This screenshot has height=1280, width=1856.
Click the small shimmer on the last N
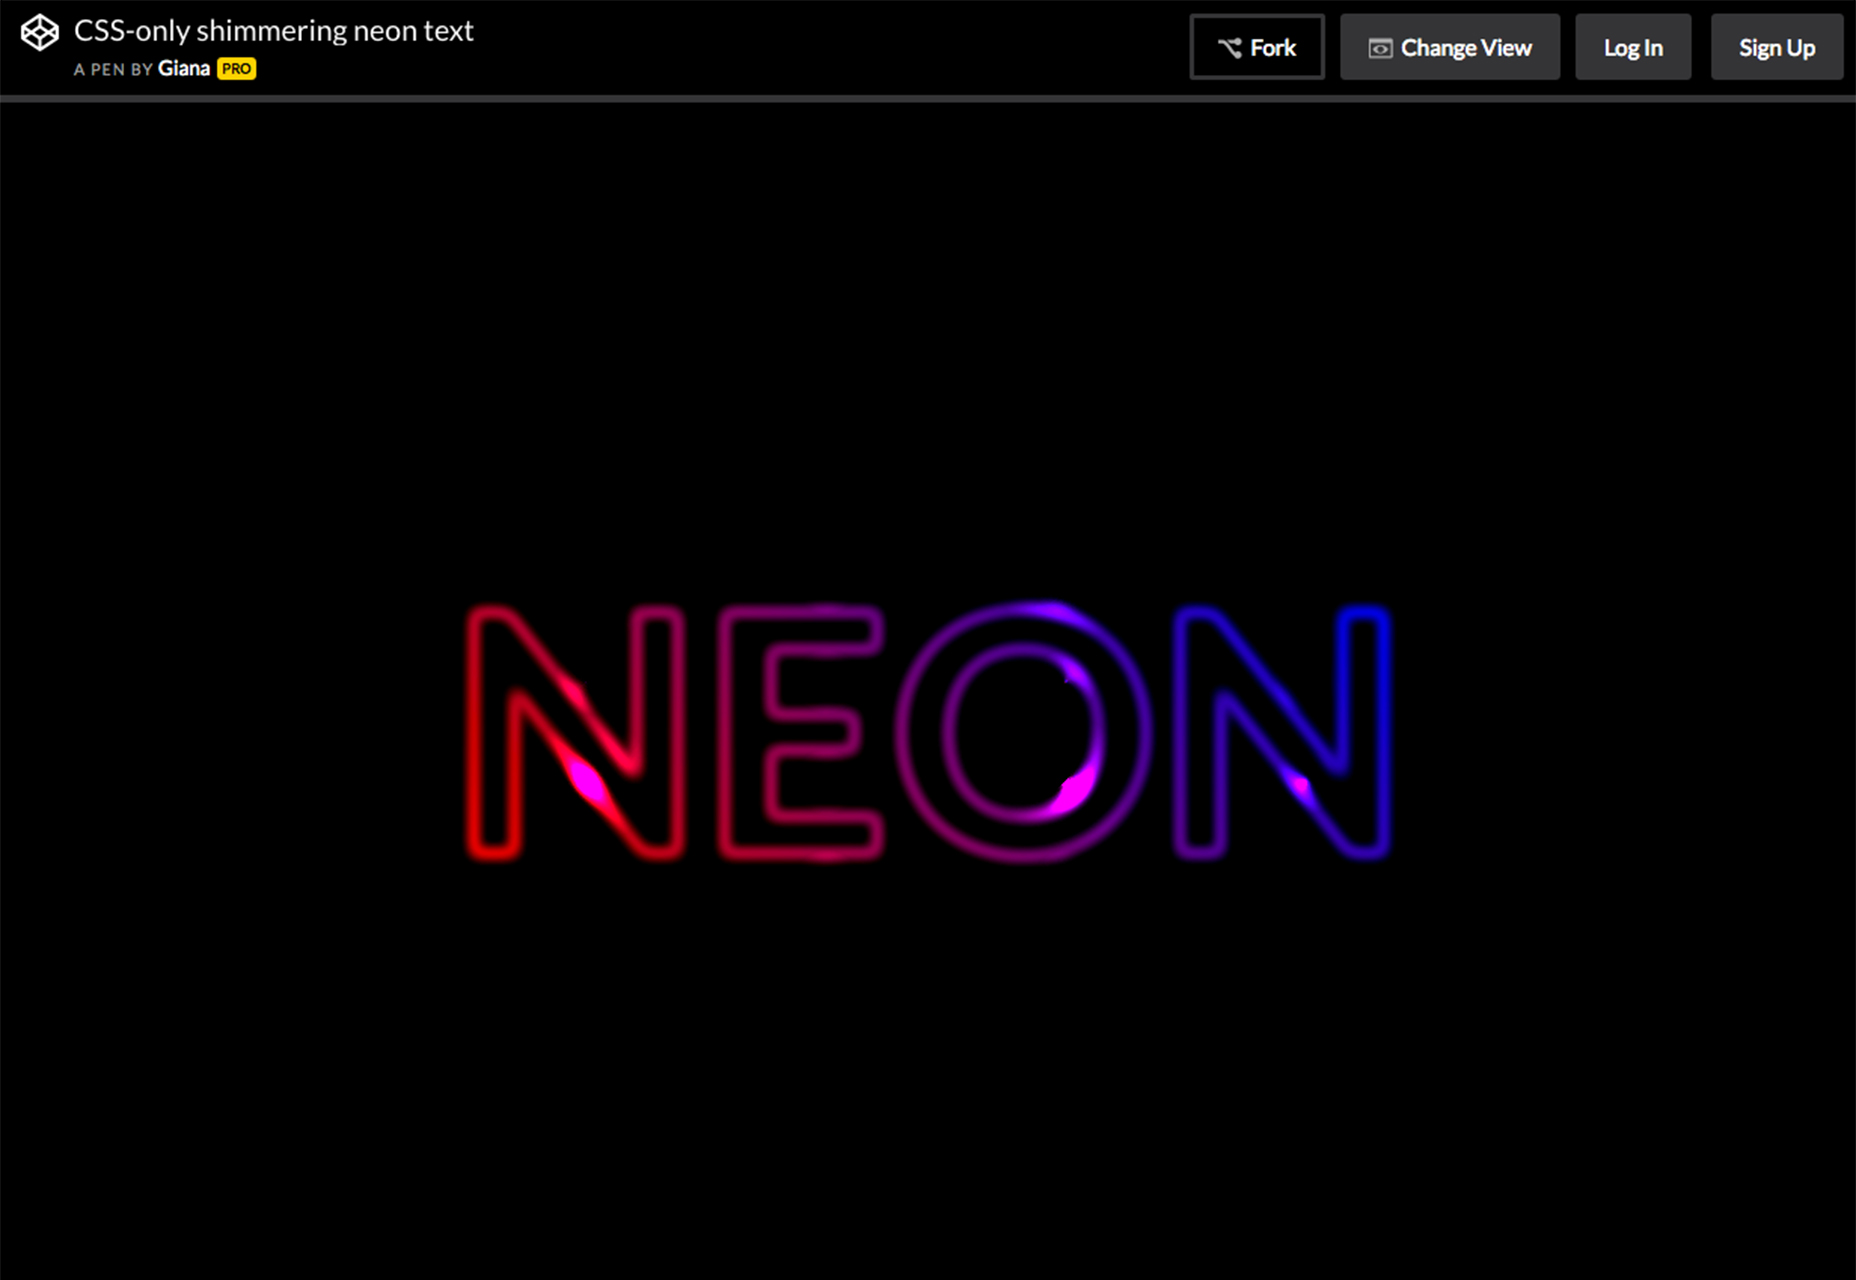[1300, 786]
